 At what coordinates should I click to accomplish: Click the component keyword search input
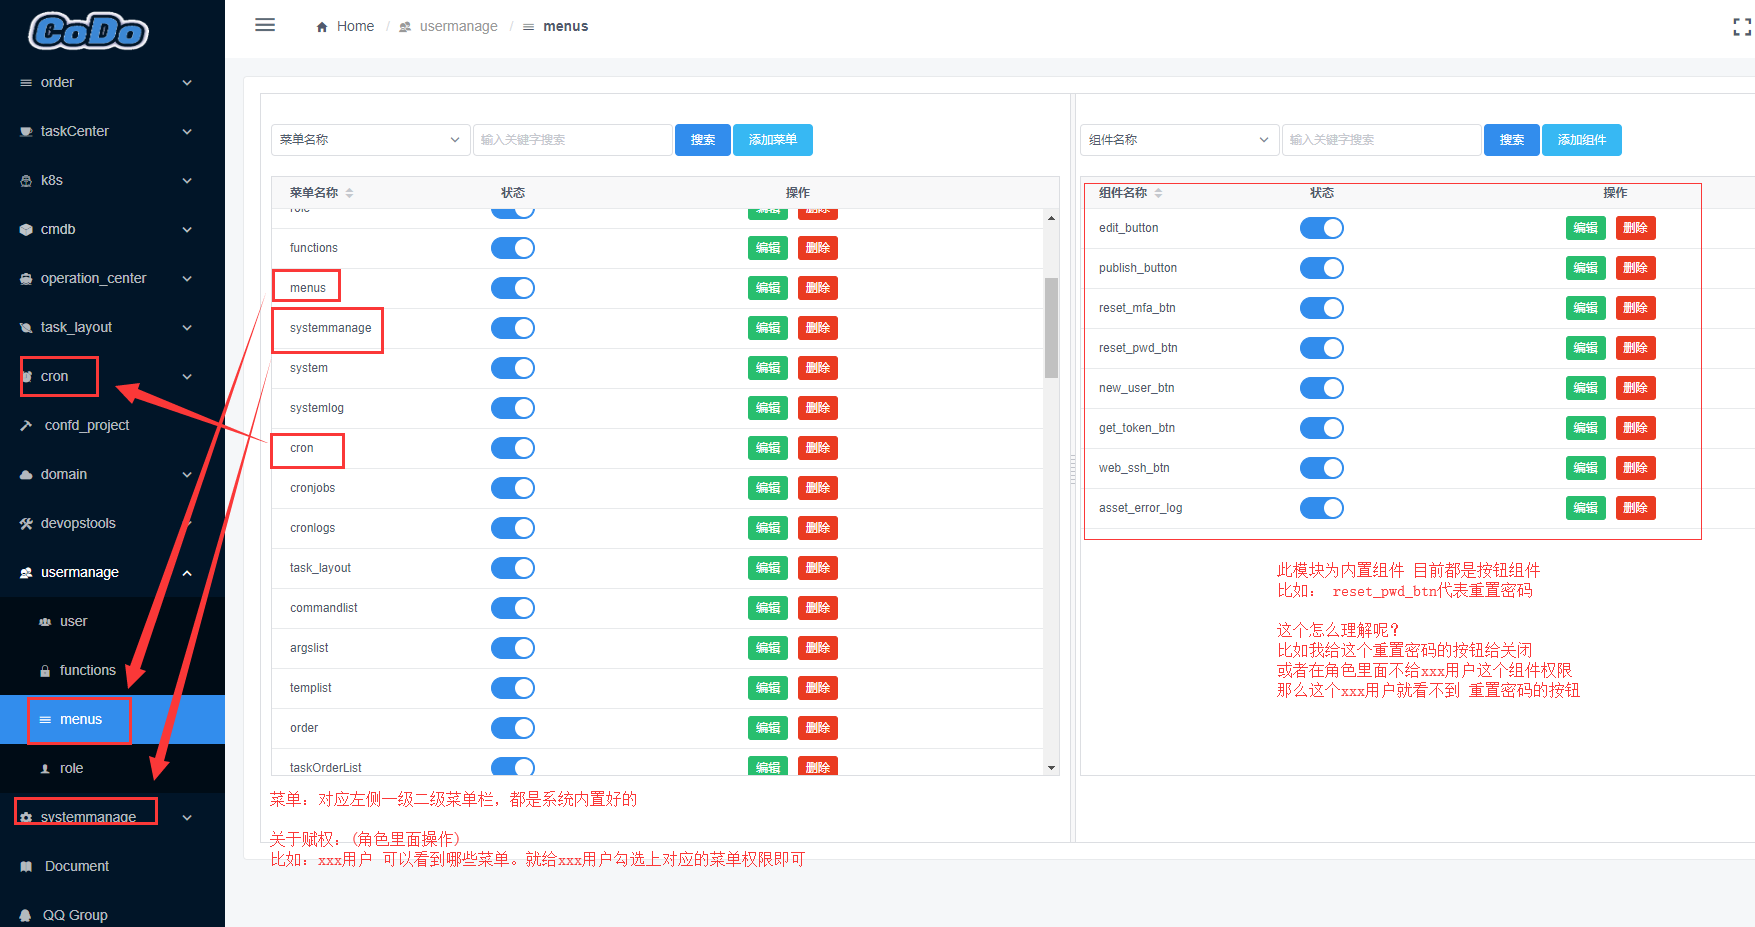tap(1382, 140)
